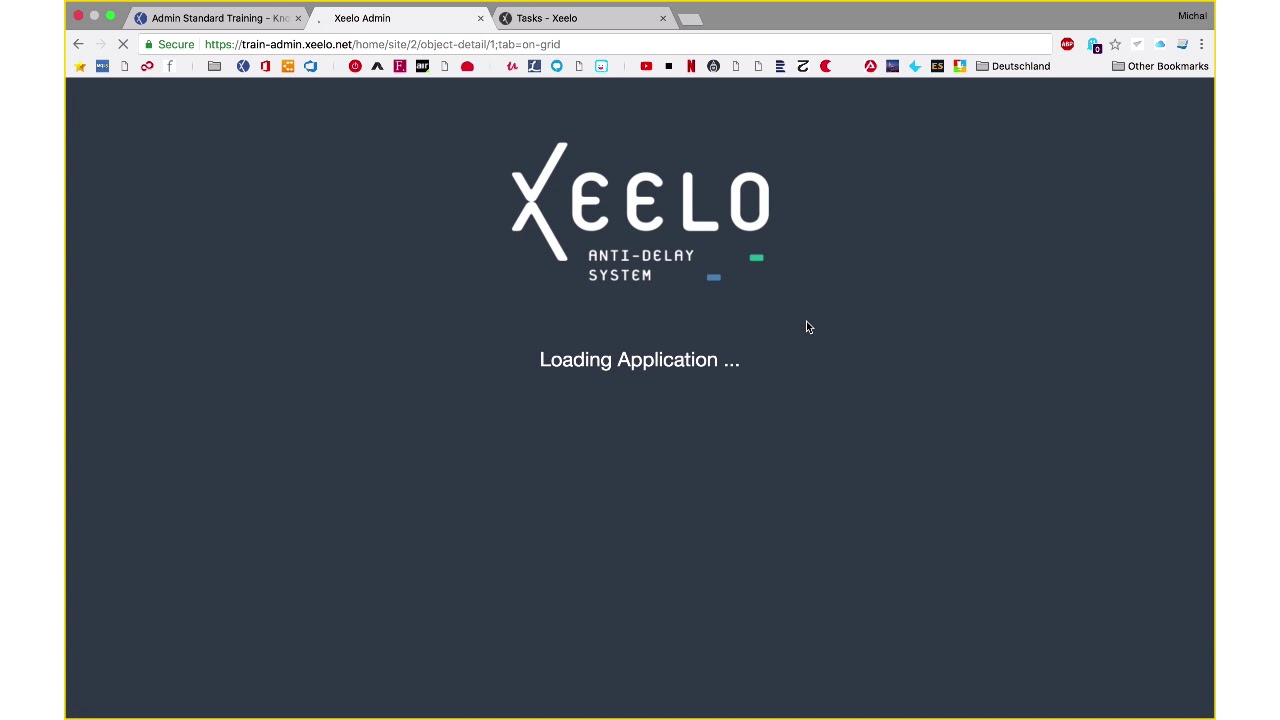Open the red crescent bookmark
The image size is (1280, 720).
(x=825, y=66)
